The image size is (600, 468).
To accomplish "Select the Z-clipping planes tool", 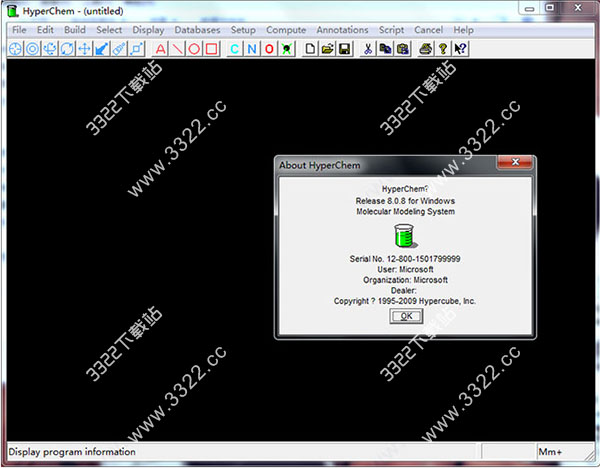I will (137, 49).
